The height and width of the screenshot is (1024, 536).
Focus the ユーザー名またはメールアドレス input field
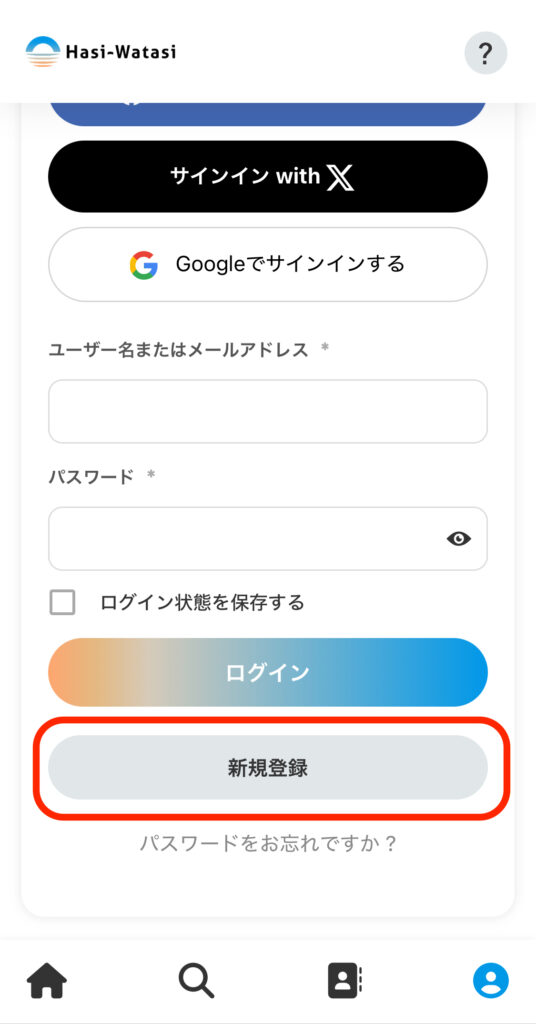click(268, 411)
